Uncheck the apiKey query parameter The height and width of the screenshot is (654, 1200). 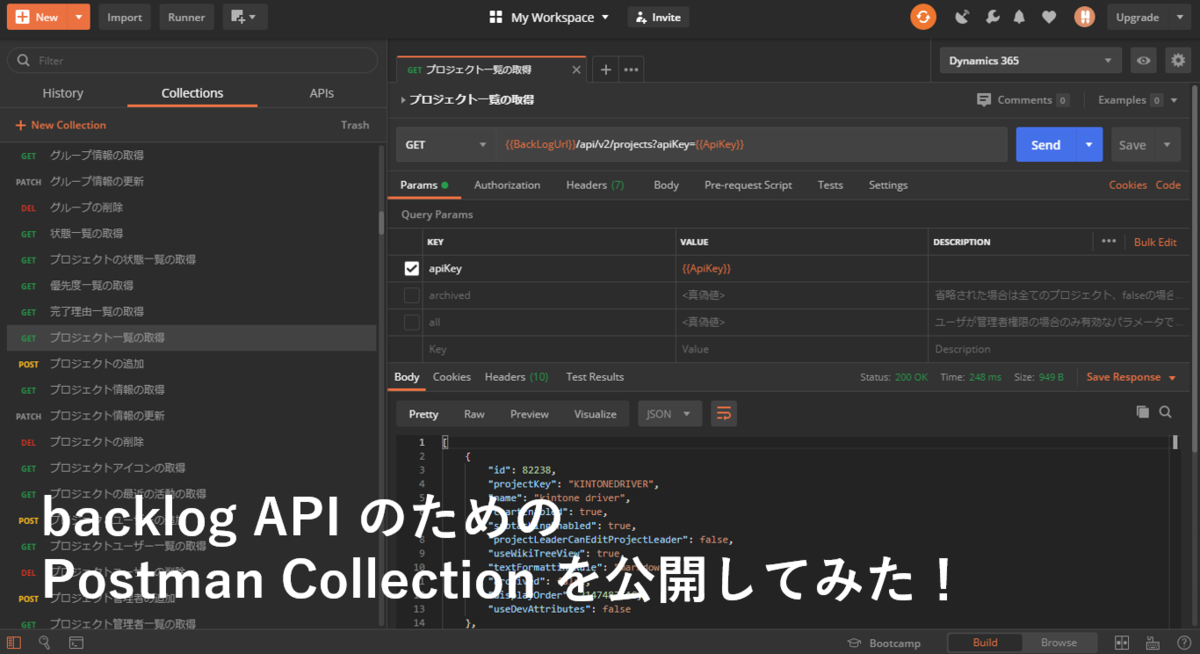tap(411, 268)
